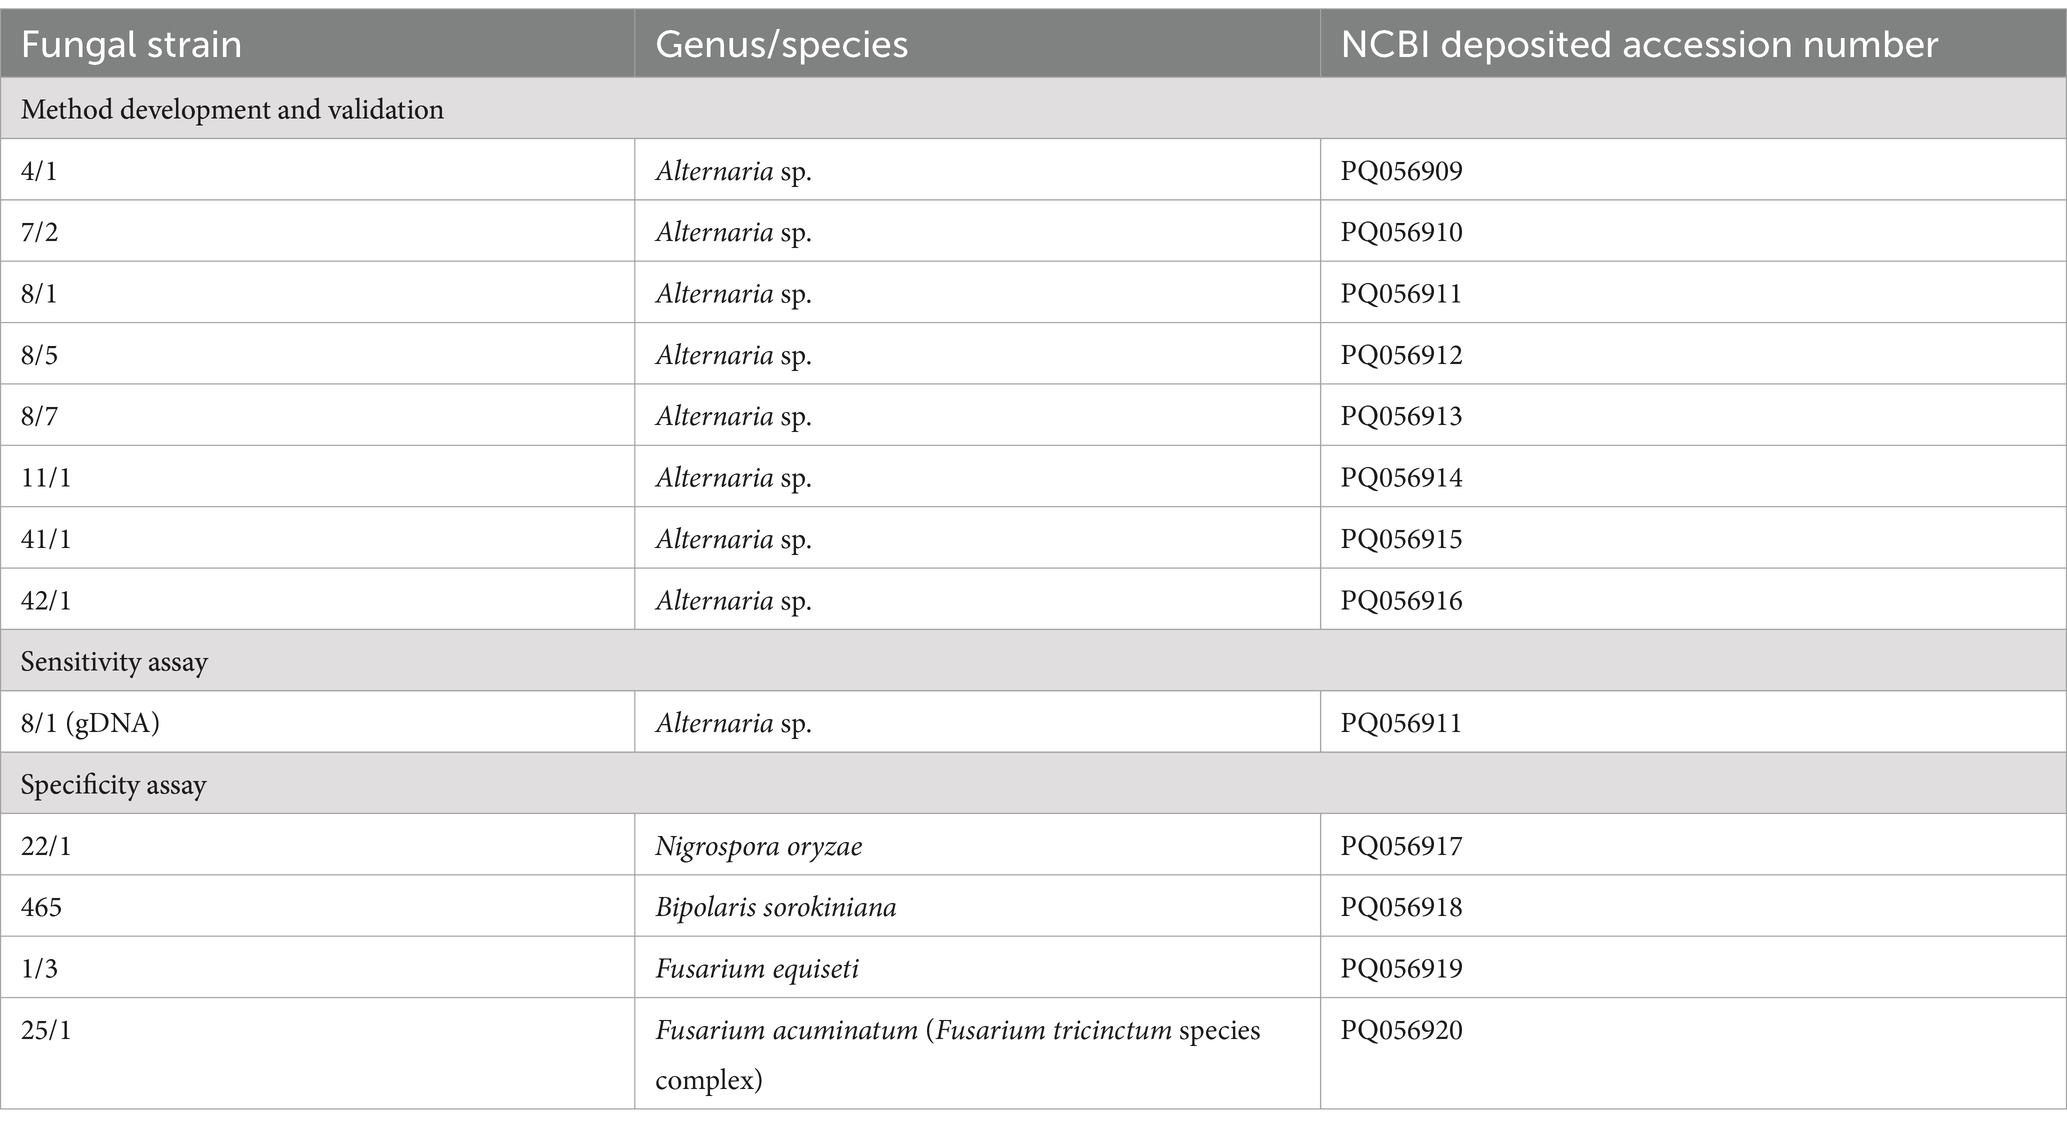The width and height of the screenshot is (2067, 1127).
Task: Select the Specificity assay section row
Action: (x=1033, y=784)
